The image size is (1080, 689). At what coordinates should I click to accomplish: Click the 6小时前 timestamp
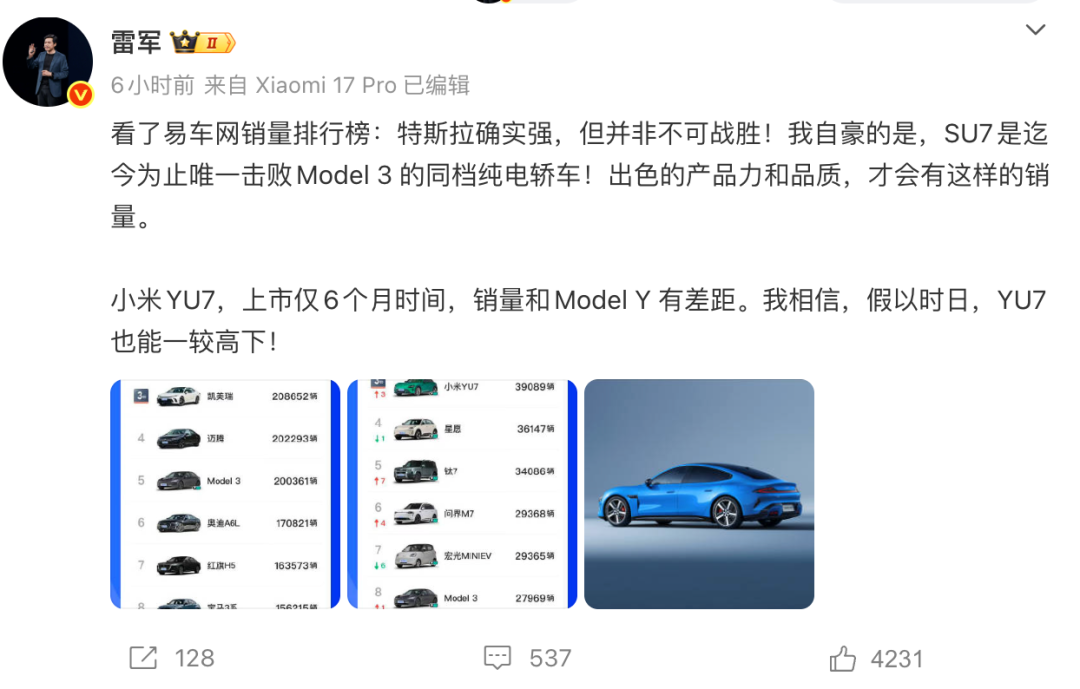[x=153, y=85]
